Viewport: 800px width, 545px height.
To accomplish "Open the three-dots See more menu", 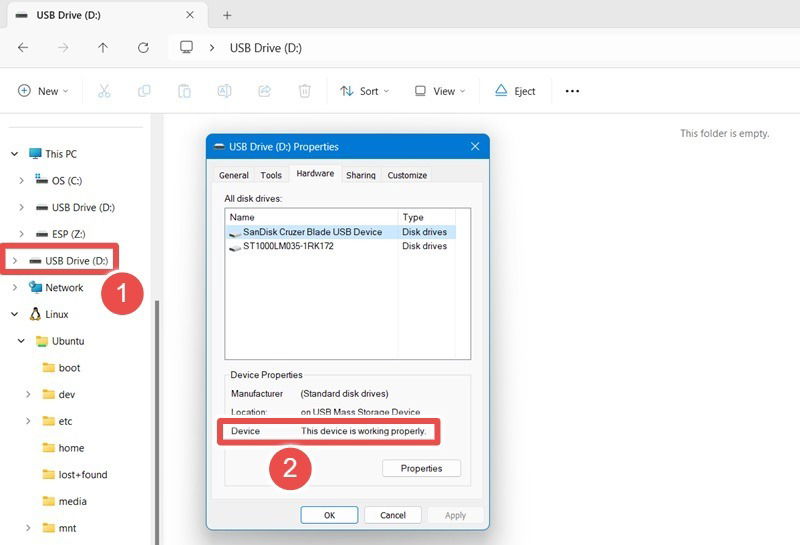I will 572,91.
